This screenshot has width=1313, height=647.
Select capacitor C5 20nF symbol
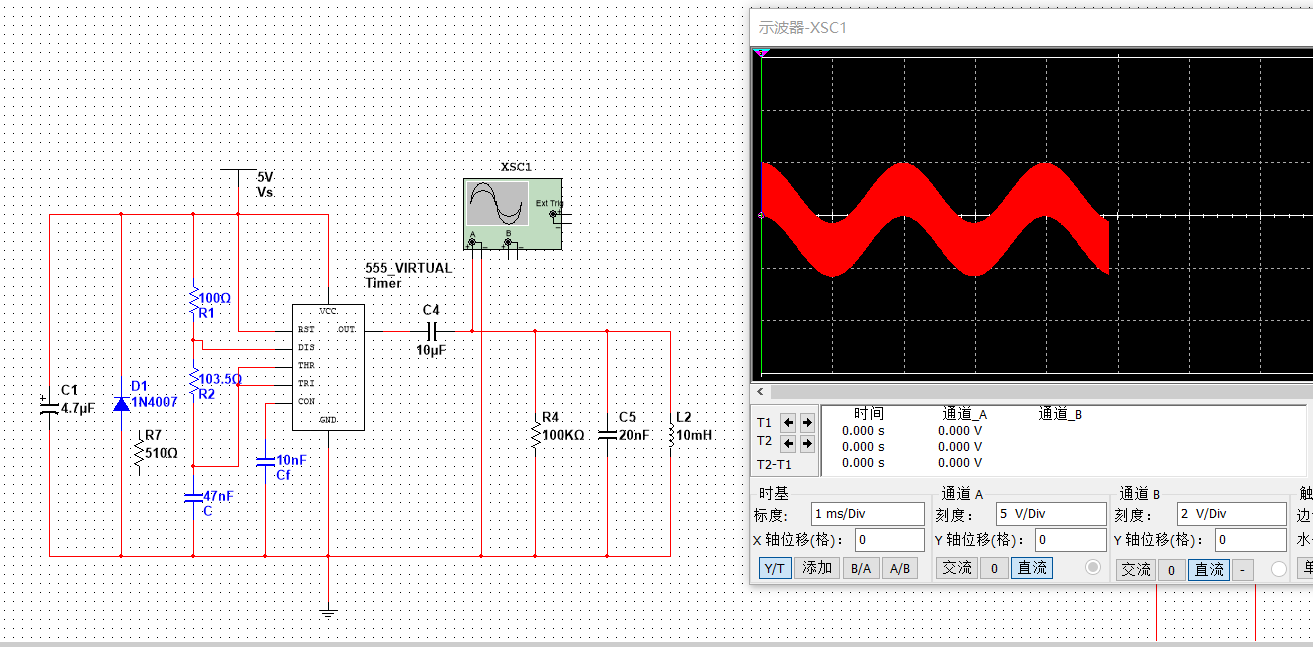coord(607,435)
